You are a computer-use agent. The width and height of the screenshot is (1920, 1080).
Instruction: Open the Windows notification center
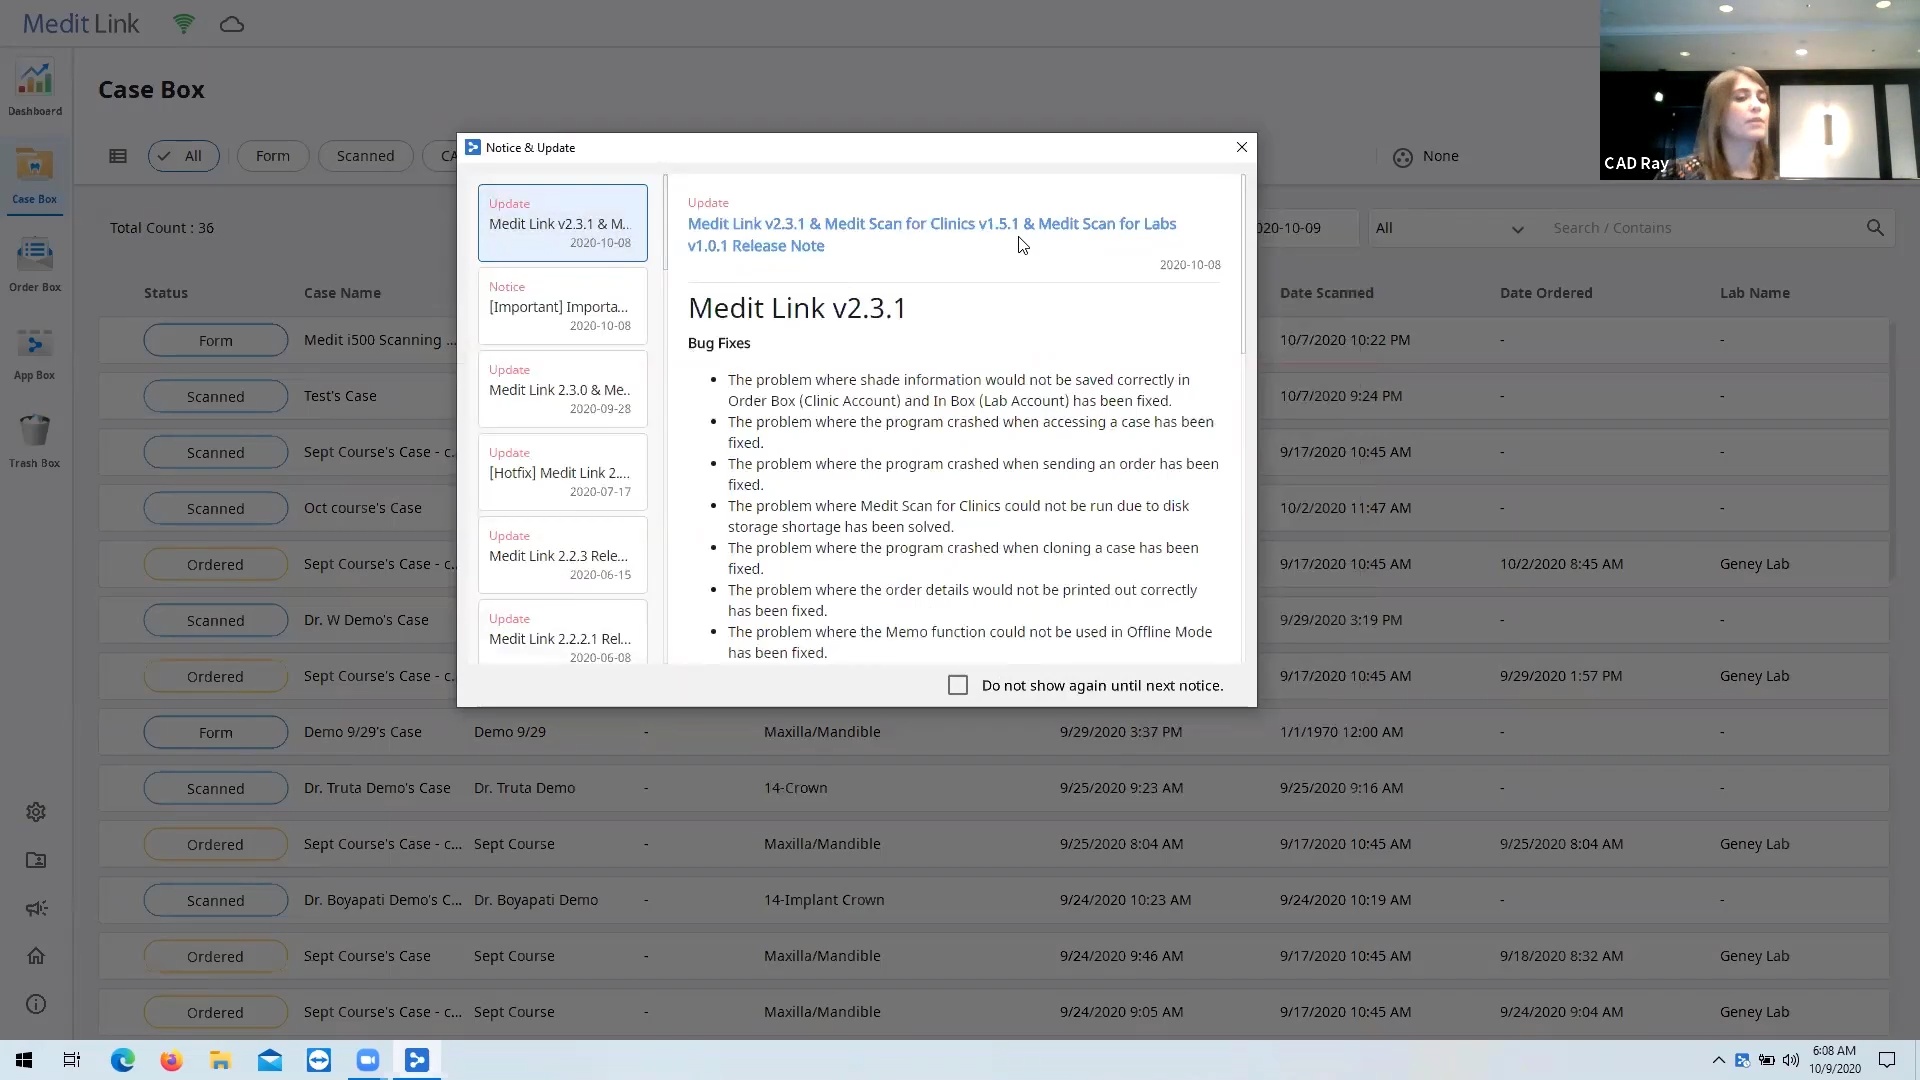pyautogui.click(x=1887, y=1060)
